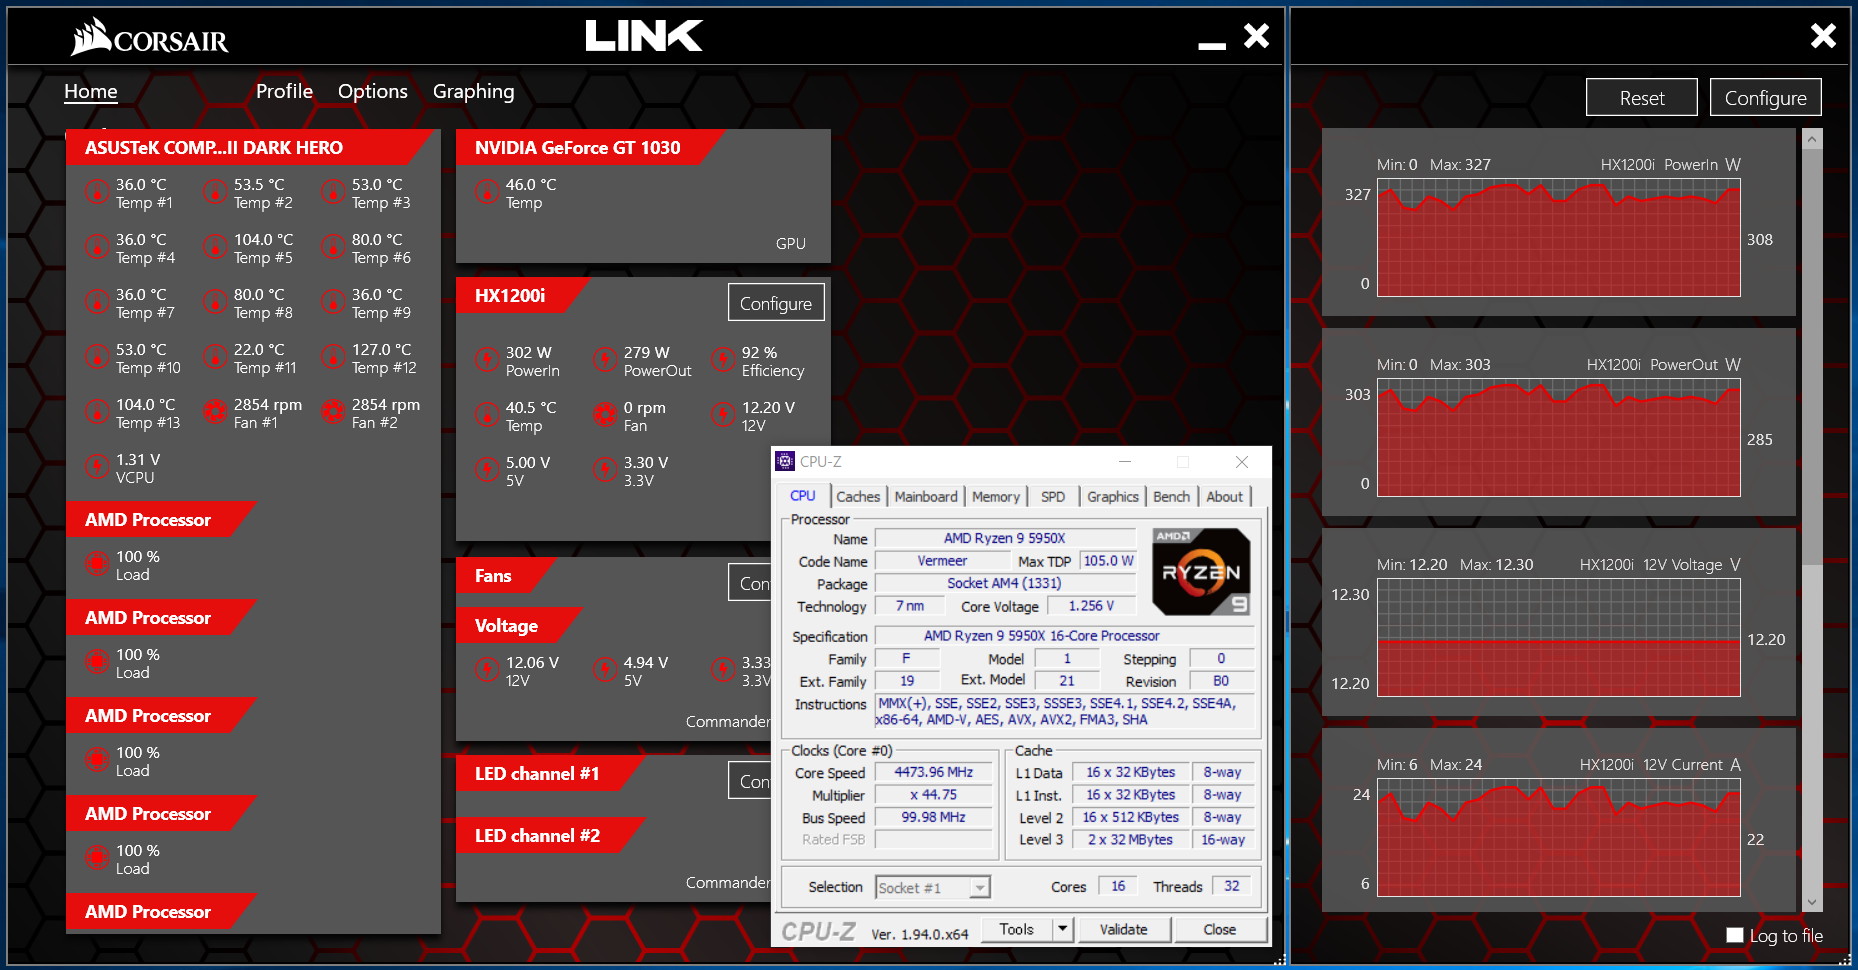Click the HX1200i 5.00 V icon
The image size is (1858, 970).
(487, 470)
